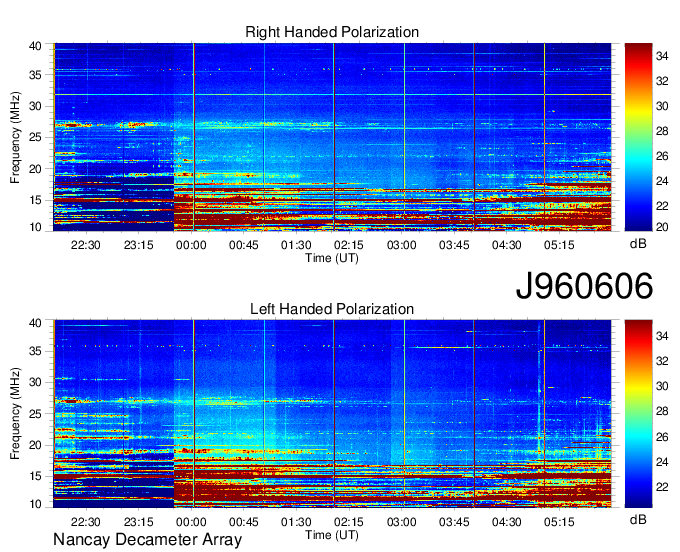Screen dimensions: 680x552
Task: Click the 03:45 time tick on the right-handed plot
Action: point(454,245)
